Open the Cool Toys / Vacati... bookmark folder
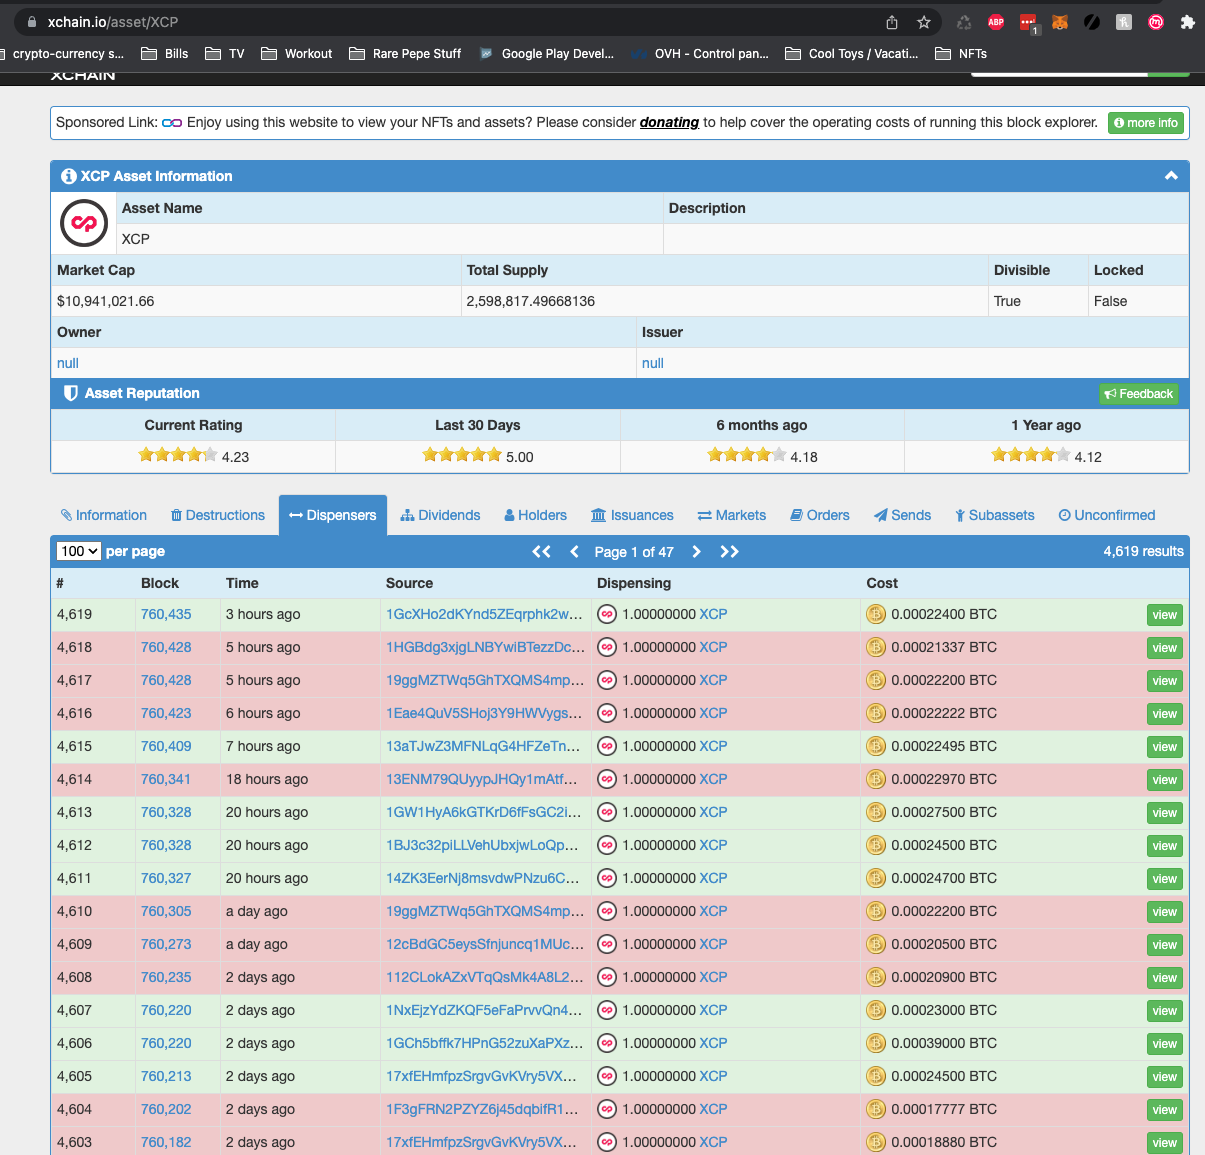The image size is (1205, 1155). tap(852, 54)
